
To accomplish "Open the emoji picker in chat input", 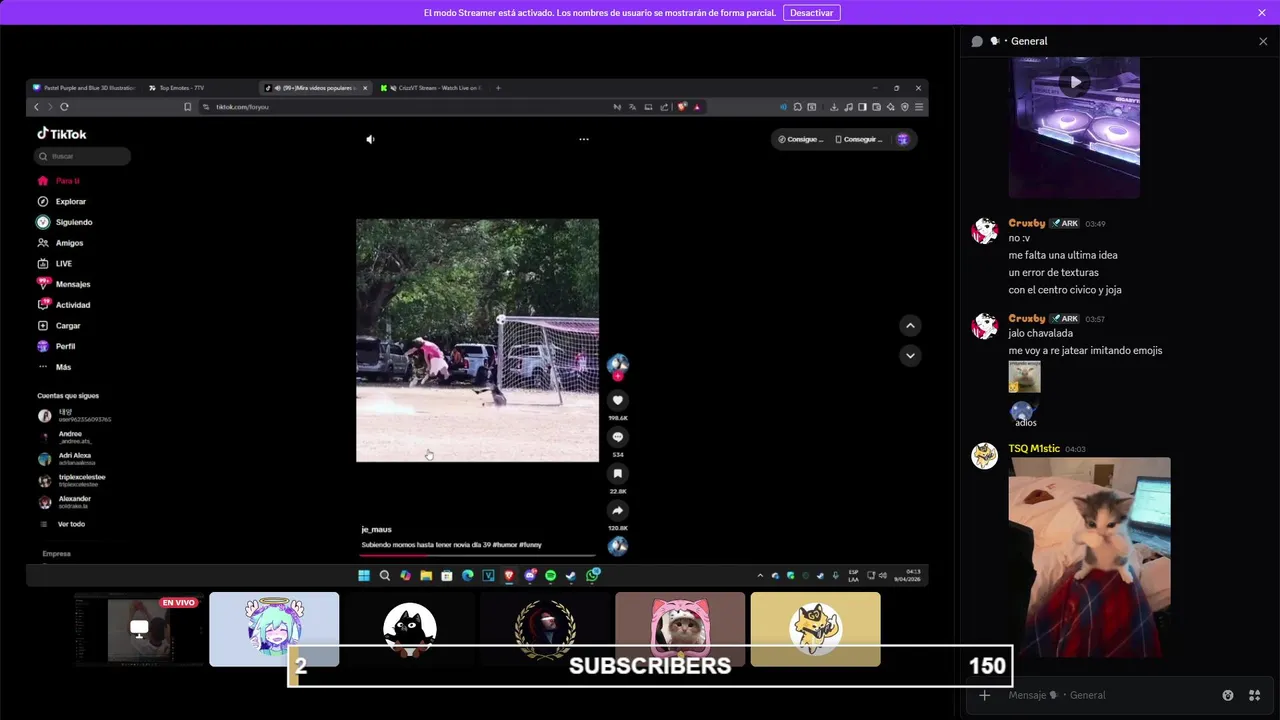I will click(x=1228, y=695).
